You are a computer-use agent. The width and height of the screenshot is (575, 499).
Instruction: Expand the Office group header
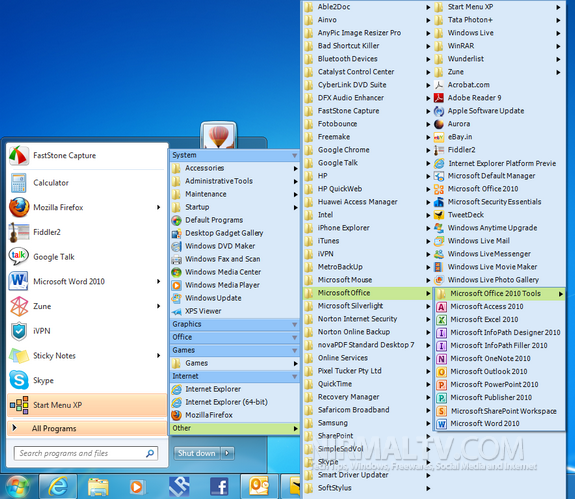235,337
